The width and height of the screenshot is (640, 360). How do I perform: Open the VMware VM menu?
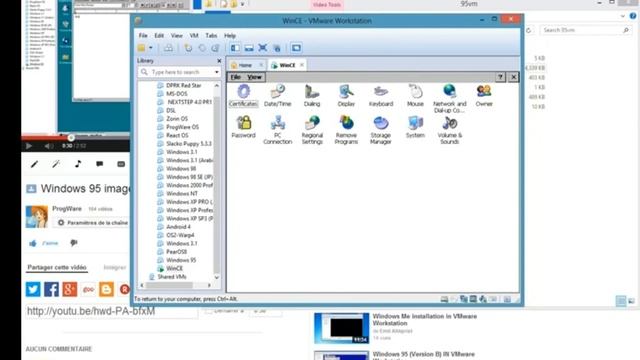(194, 36)
